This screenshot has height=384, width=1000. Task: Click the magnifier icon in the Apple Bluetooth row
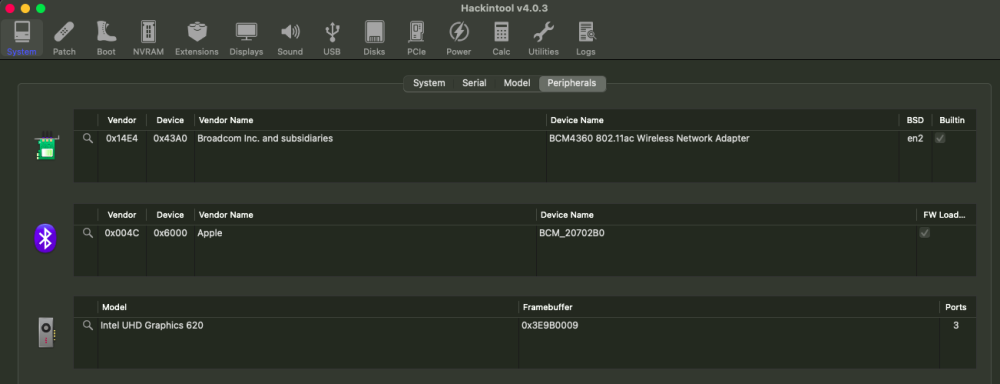tap(88, 233)
